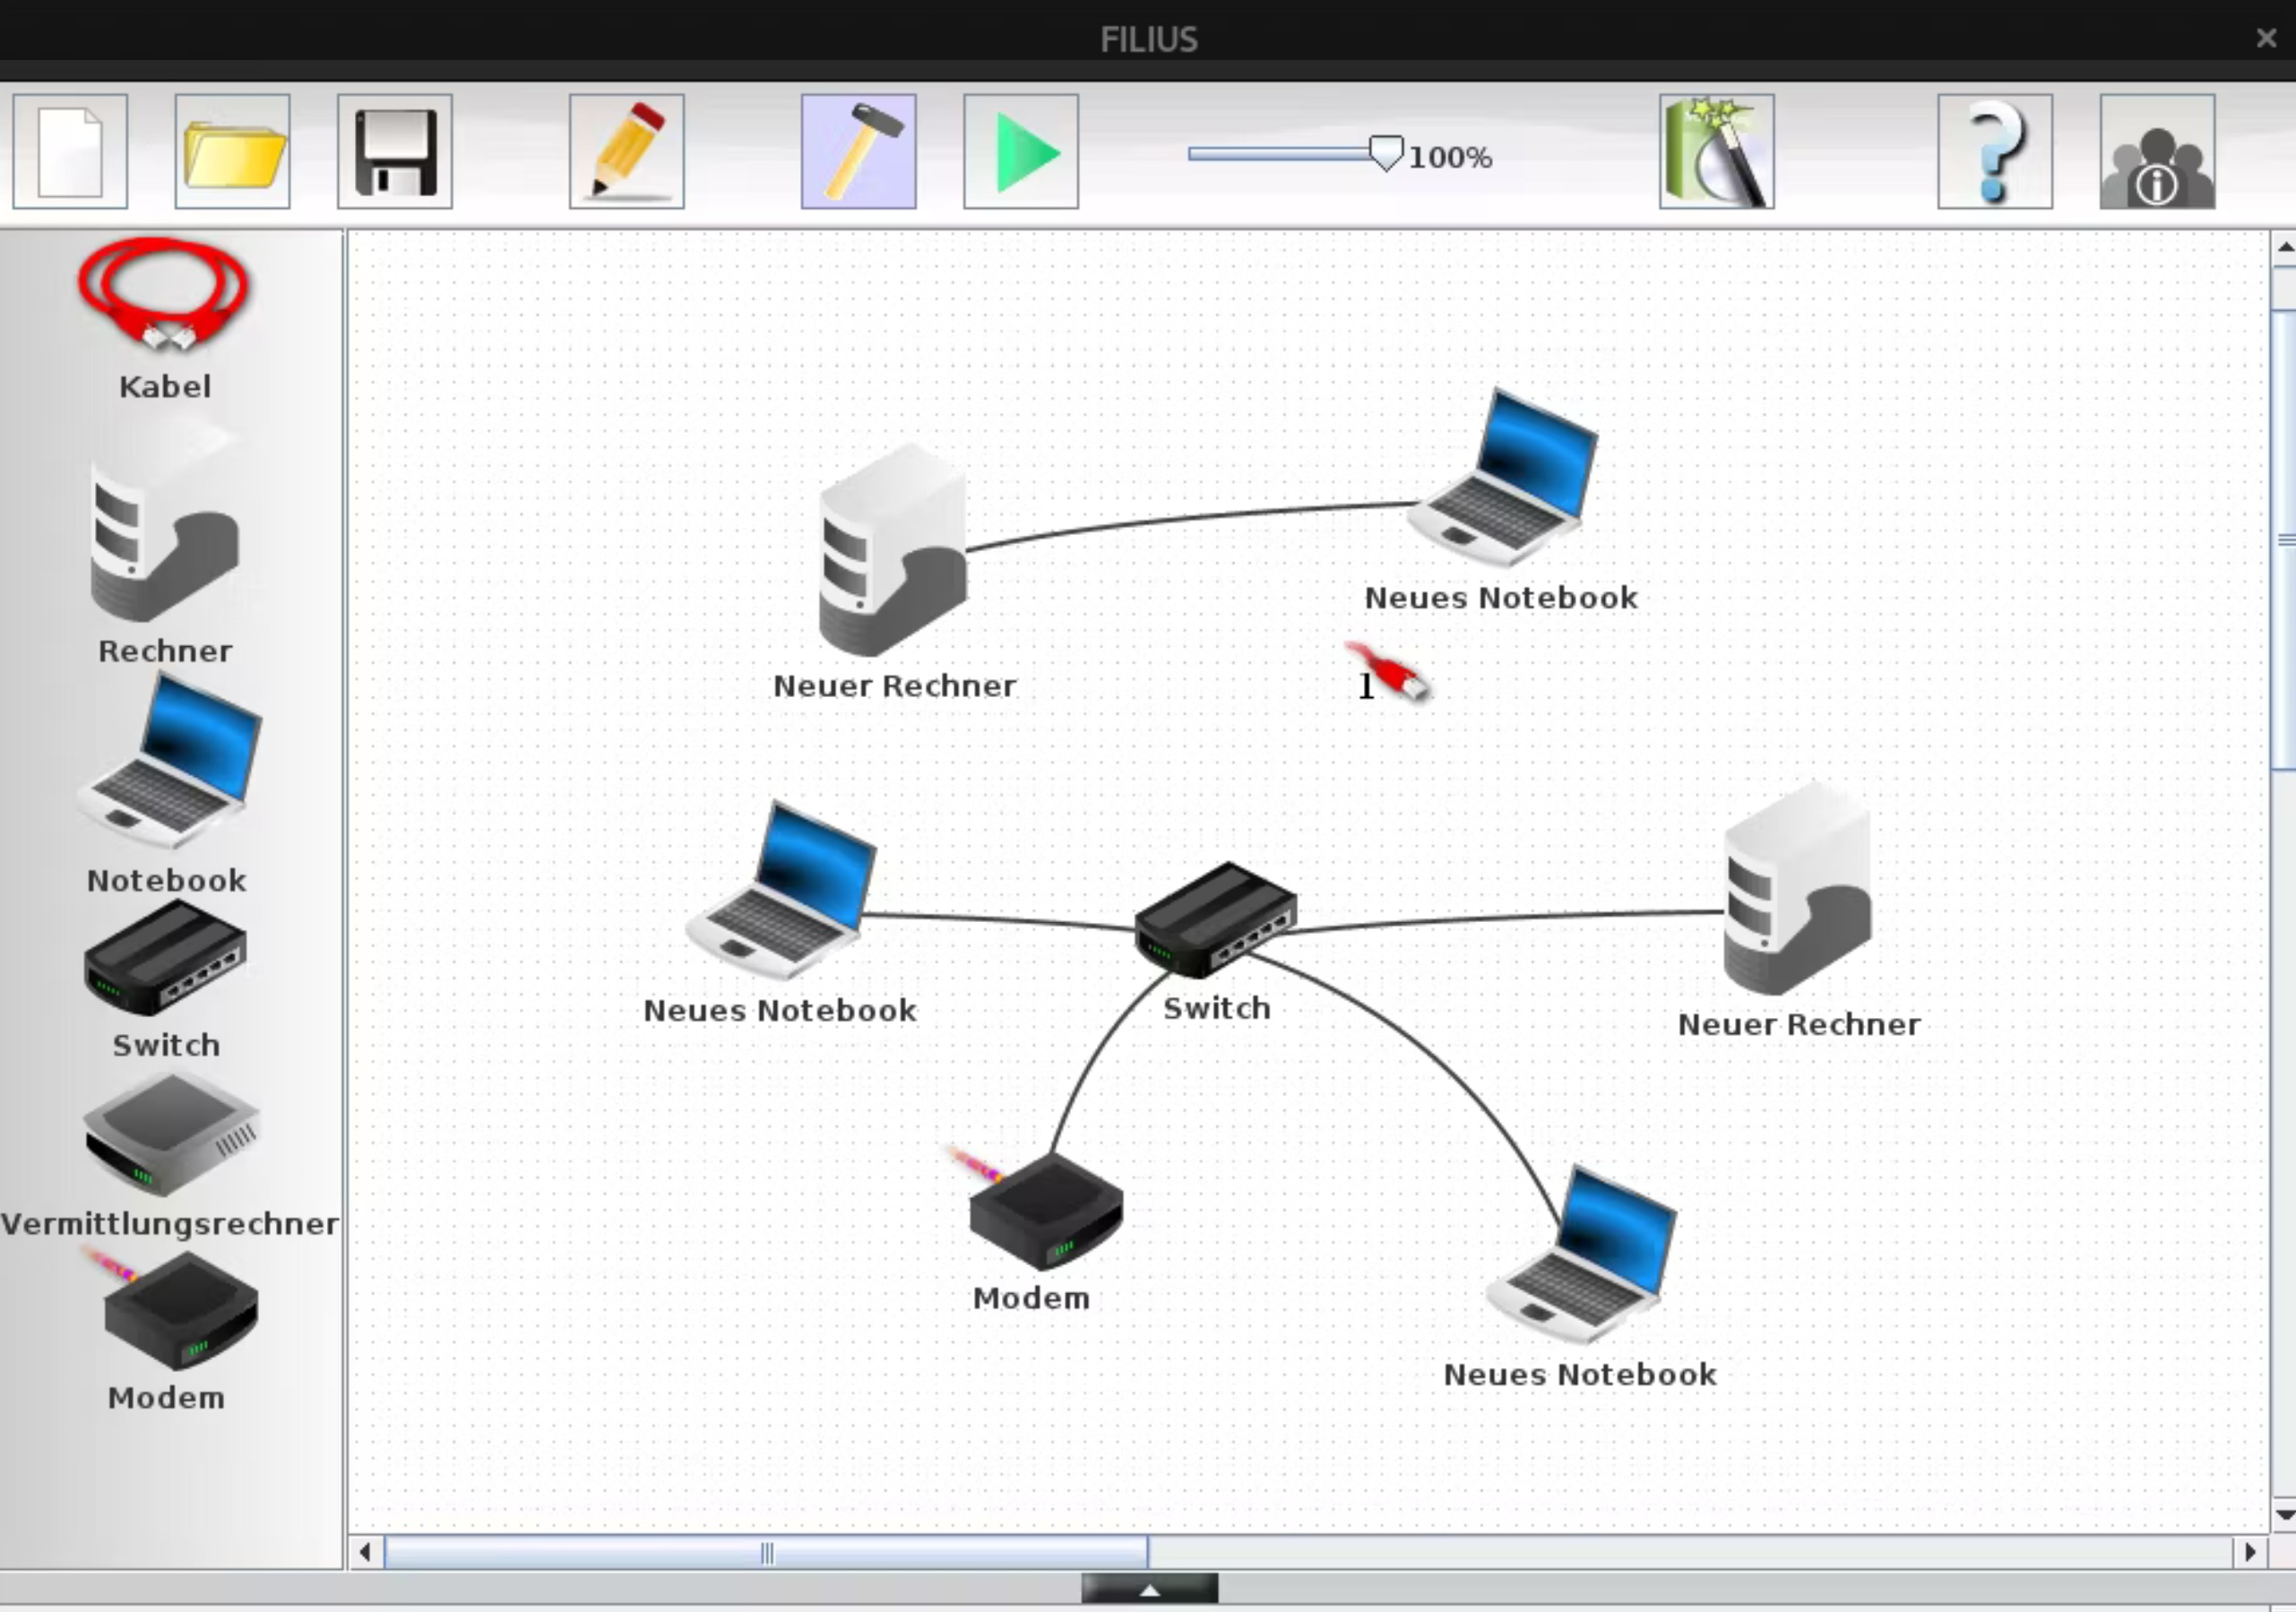
Task: Click vertical scrollbar up arrow
Action: (x=2284, y=247)
